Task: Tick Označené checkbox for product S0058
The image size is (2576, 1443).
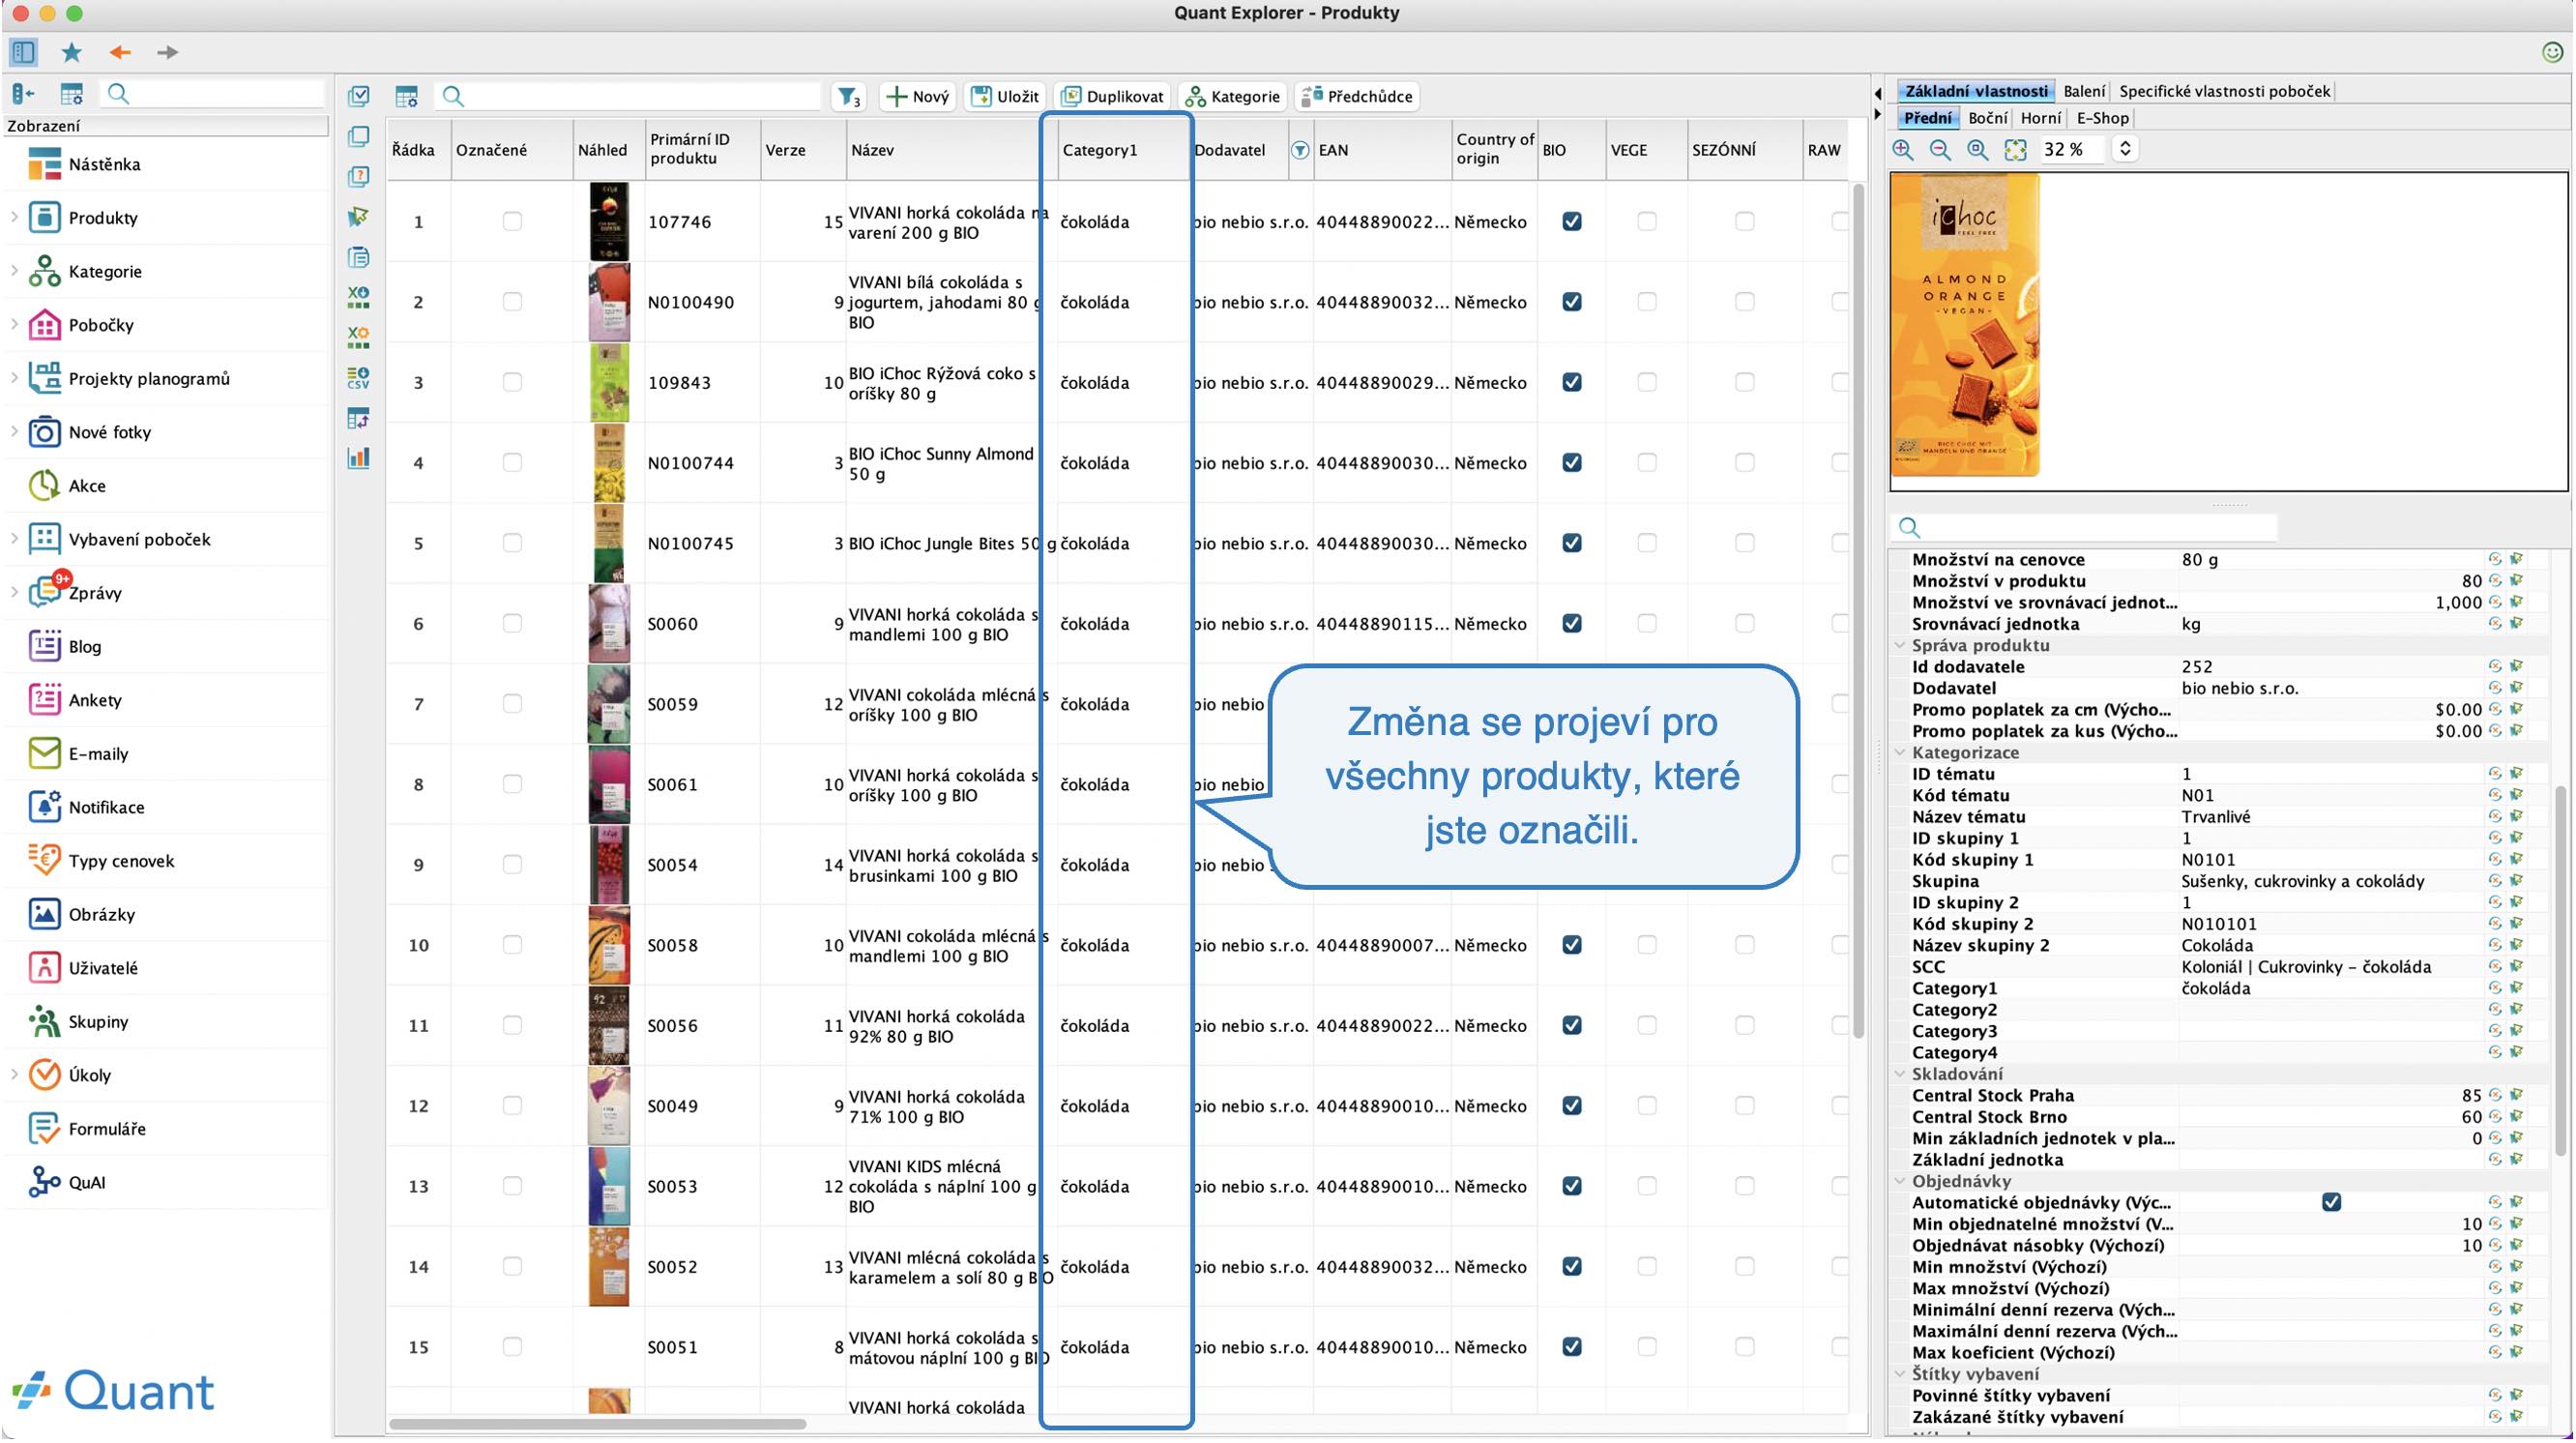Action: (x=512, y=945)
